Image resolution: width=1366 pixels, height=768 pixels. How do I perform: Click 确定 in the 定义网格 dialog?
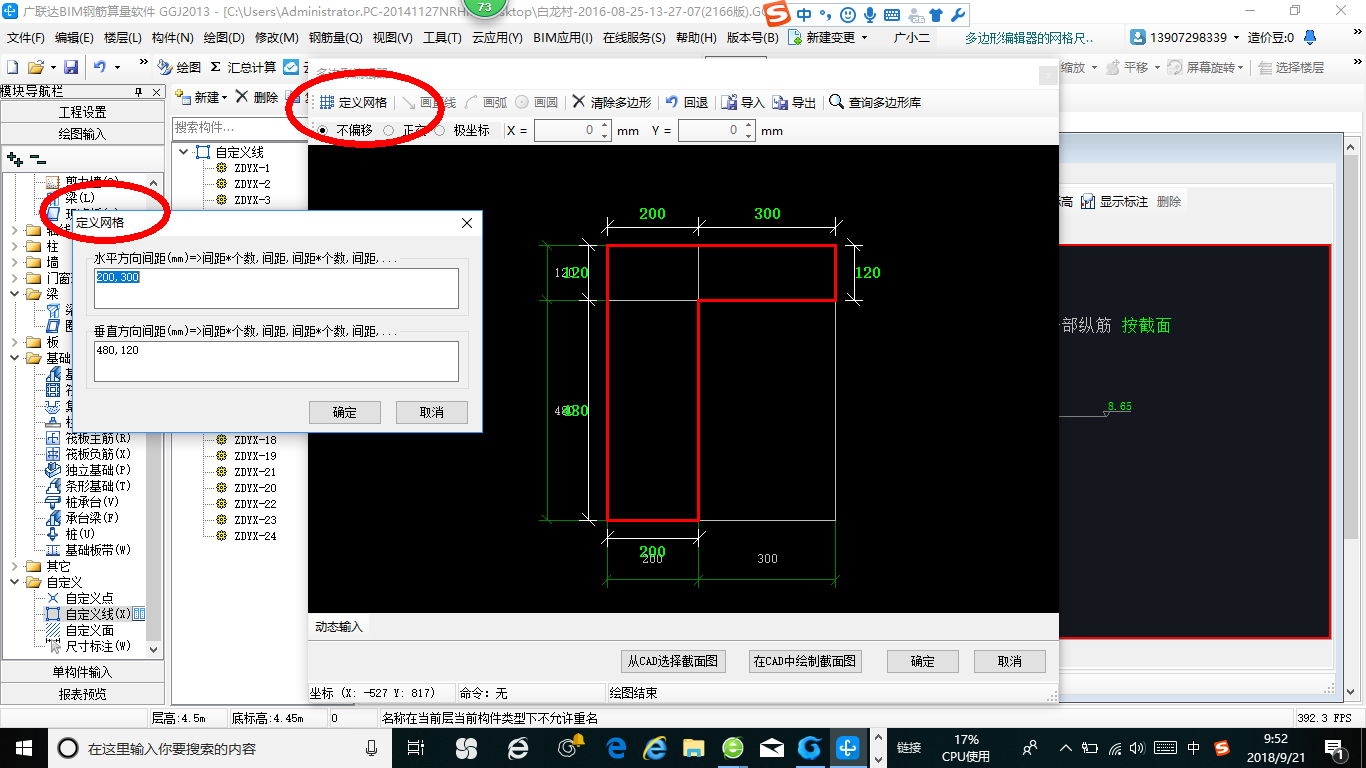coord(345,412)
